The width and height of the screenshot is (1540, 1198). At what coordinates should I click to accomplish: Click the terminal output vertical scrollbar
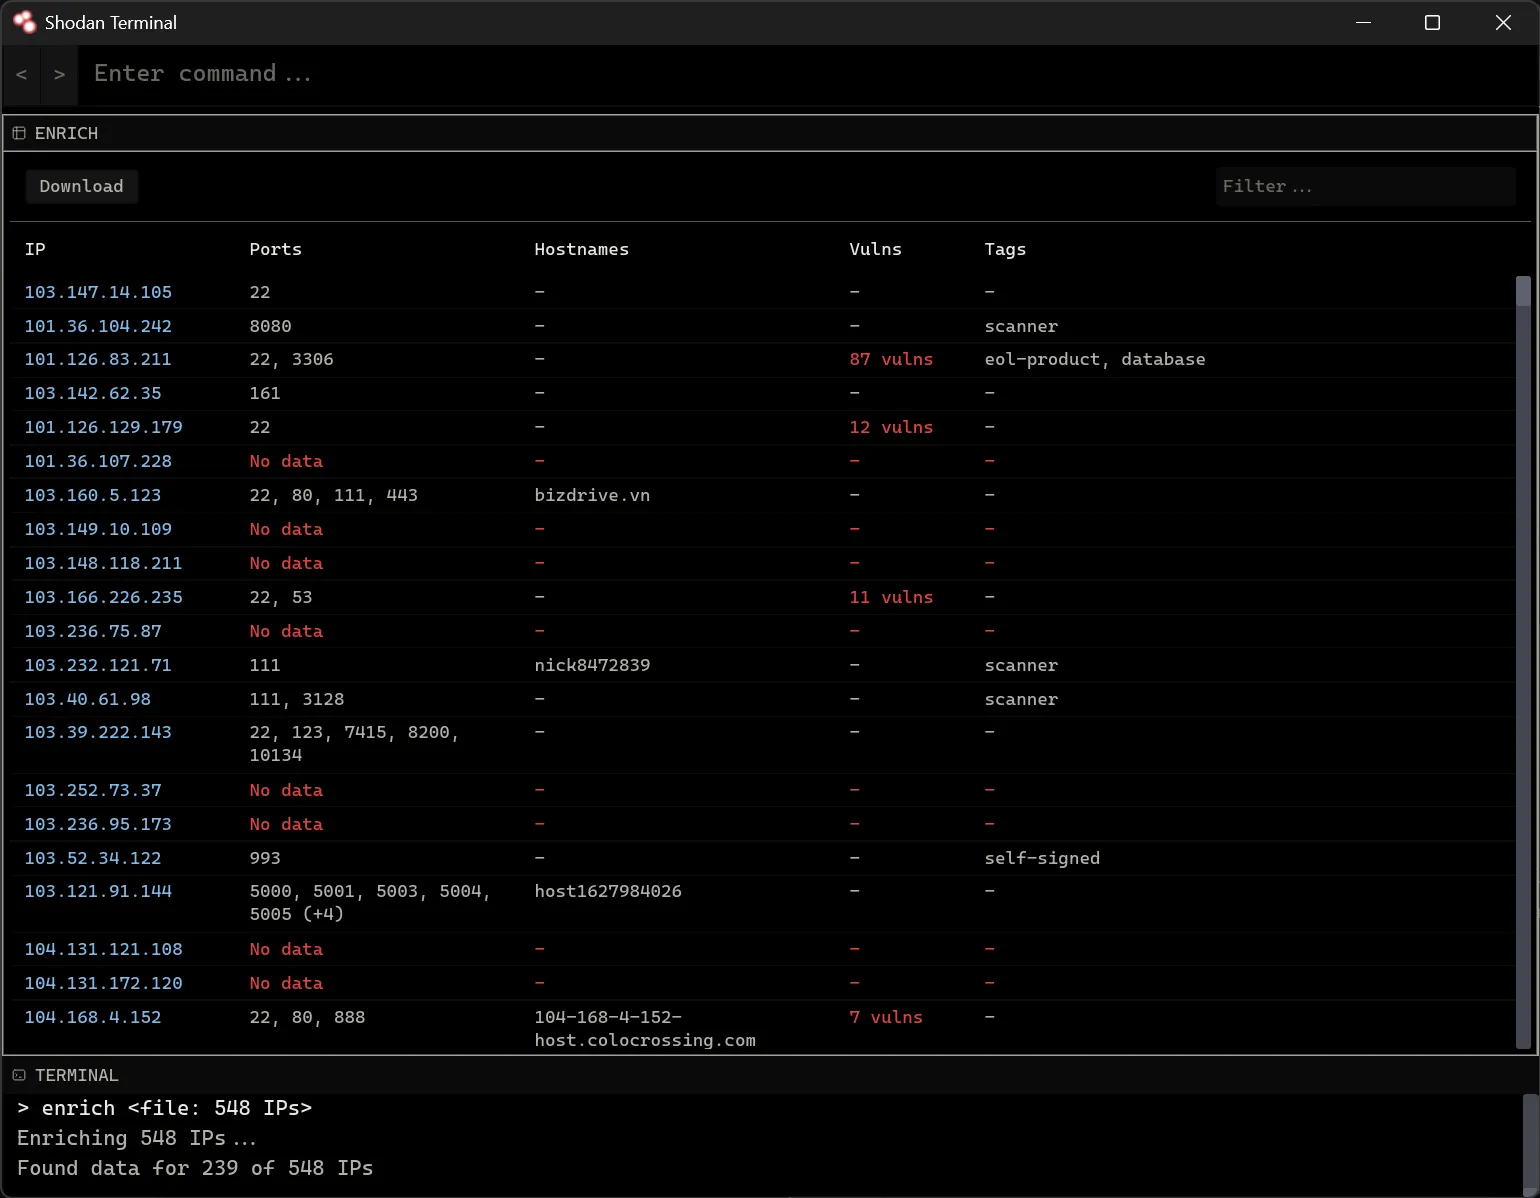click(1530, 1145)
